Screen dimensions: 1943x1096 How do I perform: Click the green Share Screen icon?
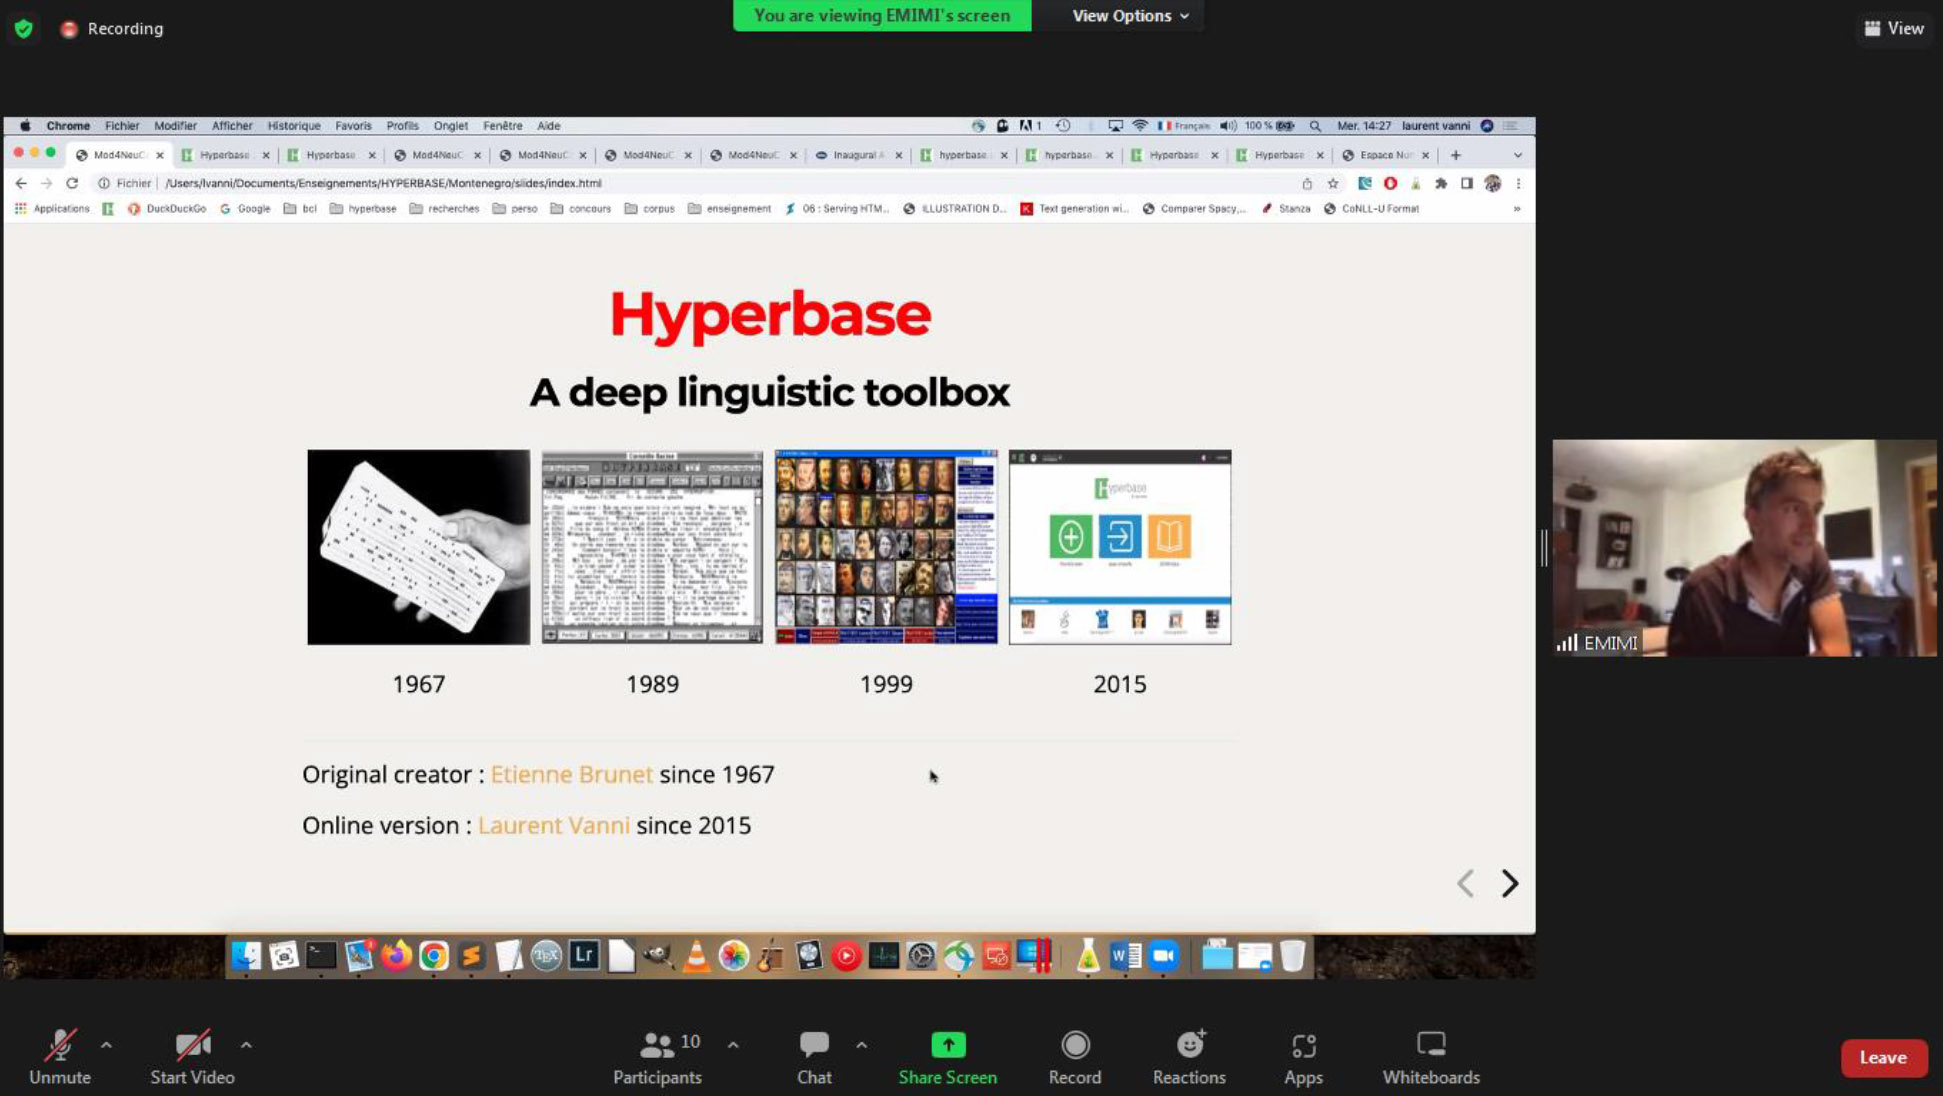pyautogui.click(x=947, y=1046)
